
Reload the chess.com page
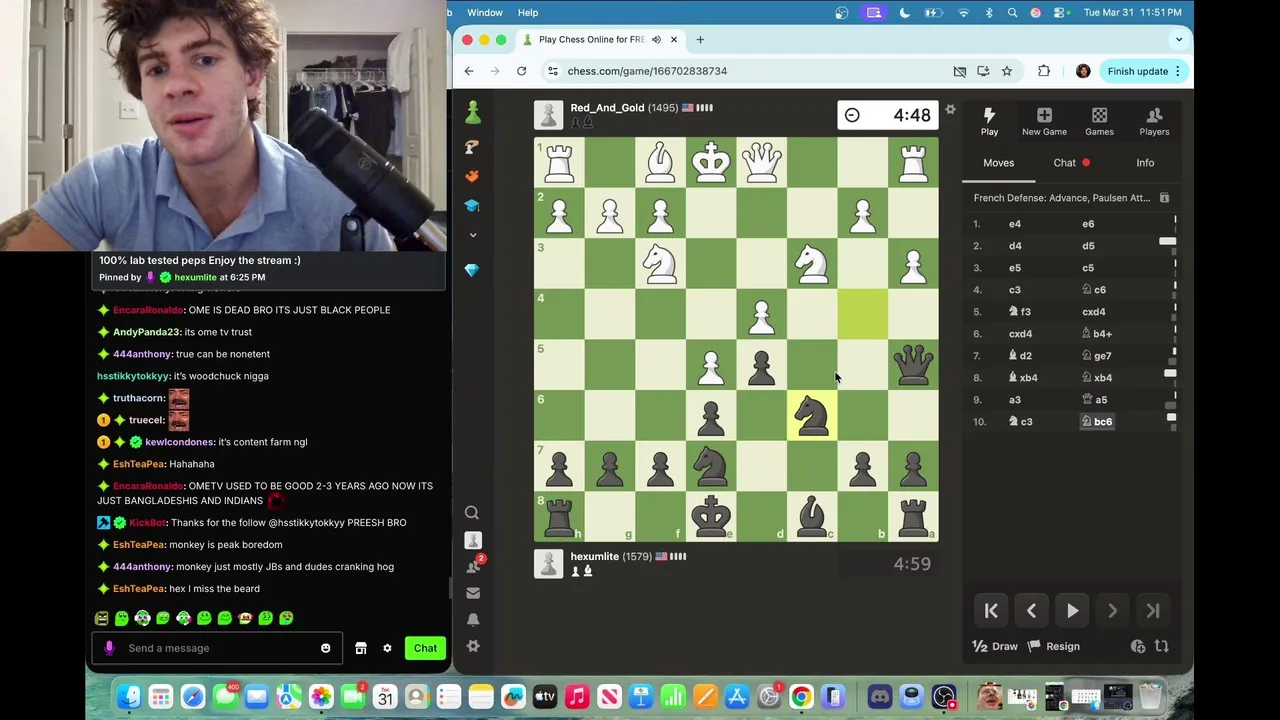pyautogui.click(x=521, y=71)
